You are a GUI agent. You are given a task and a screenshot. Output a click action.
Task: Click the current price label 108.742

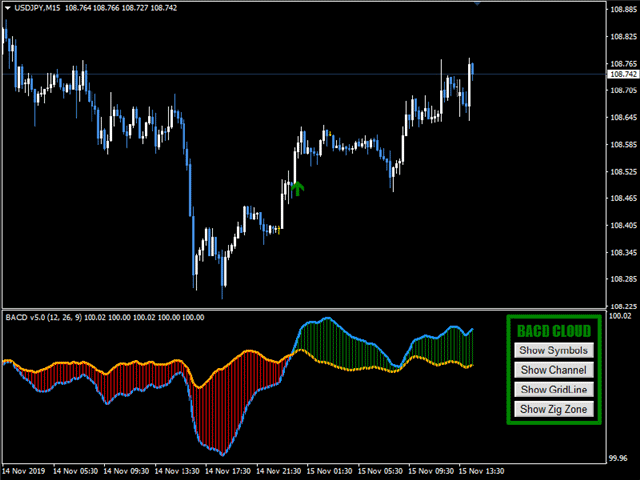coord(623,74)
